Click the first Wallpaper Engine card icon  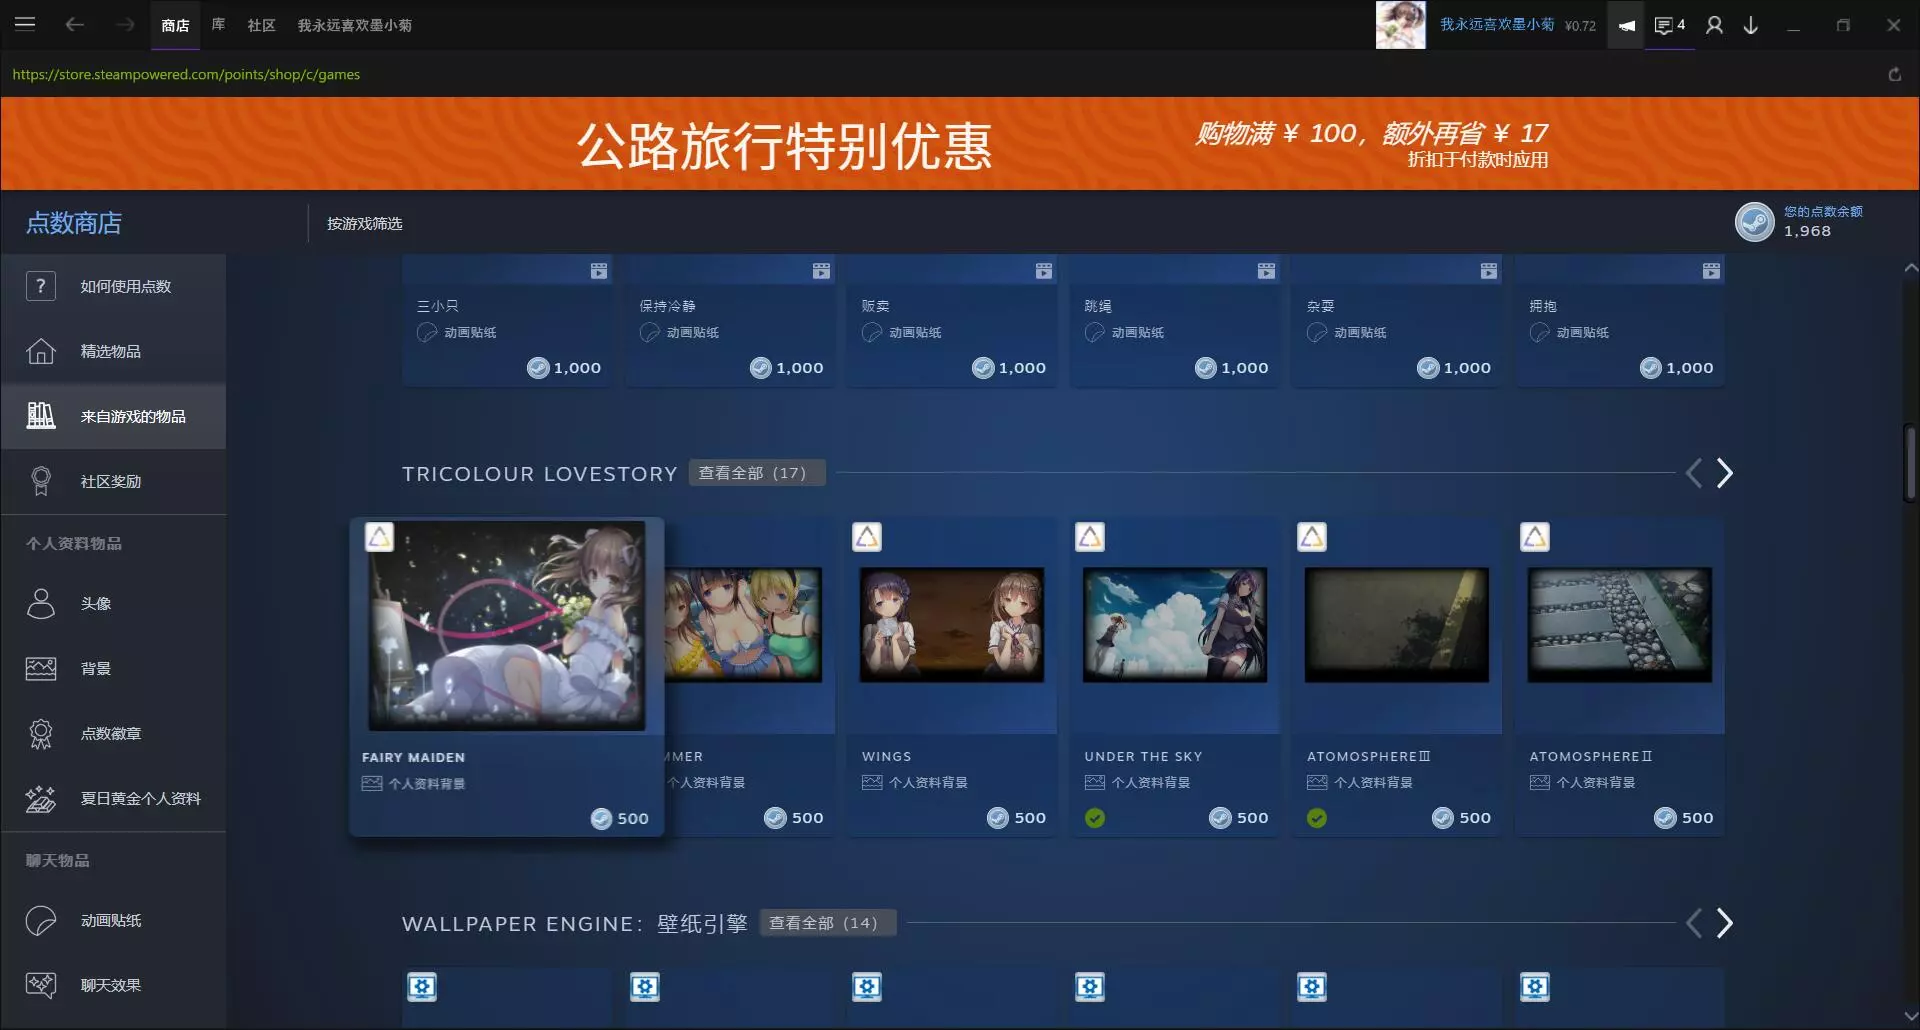click(x=422, y=987)
